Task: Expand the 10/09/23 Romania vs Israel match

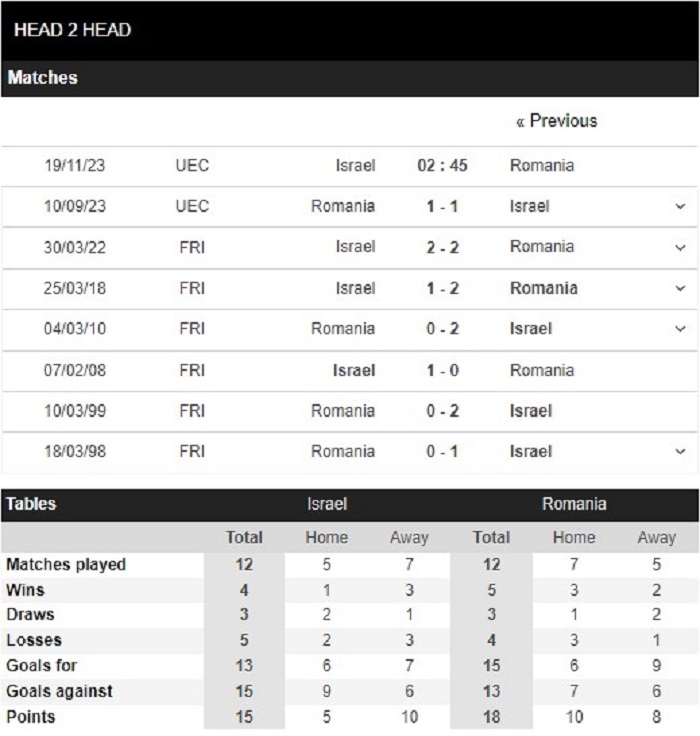Action: tap(680, 207)
